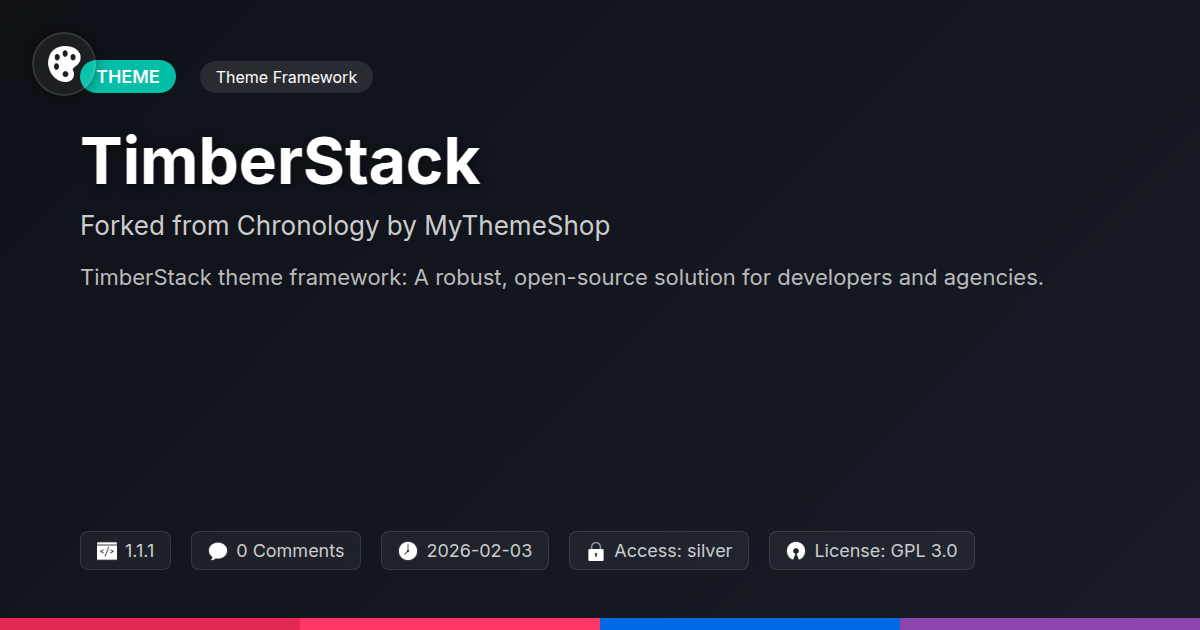
Task: Click the code version icon next to 1.1.1
Action: pos(107,551)
